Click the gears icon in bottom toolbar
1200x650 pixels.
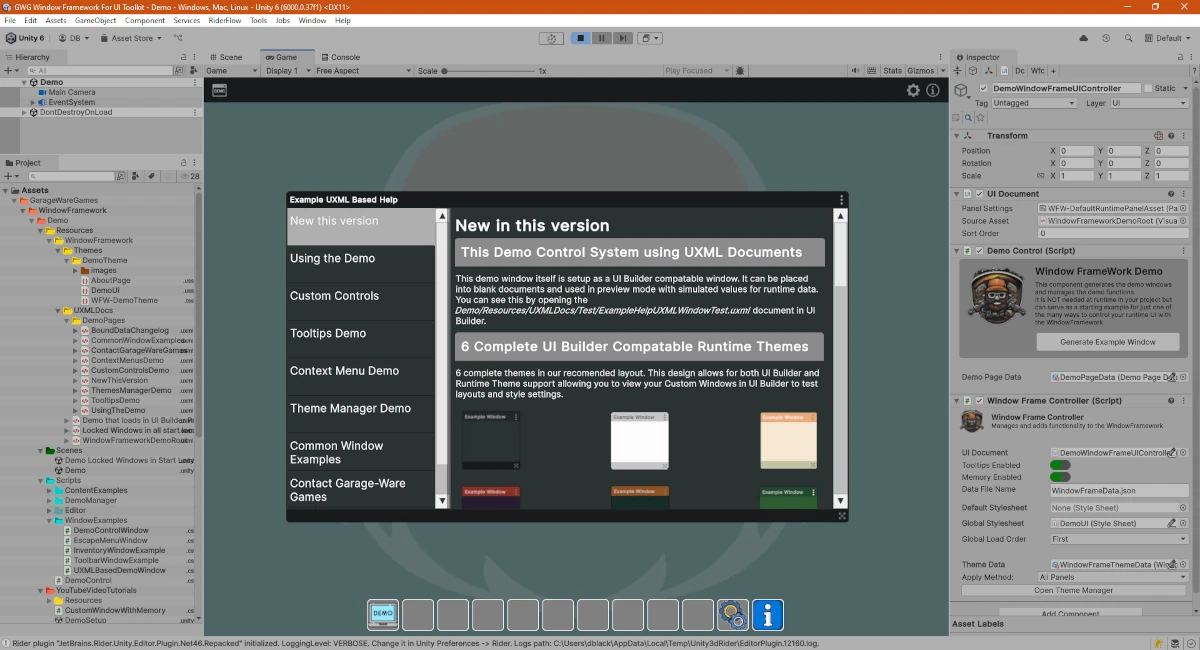(732, 615)
